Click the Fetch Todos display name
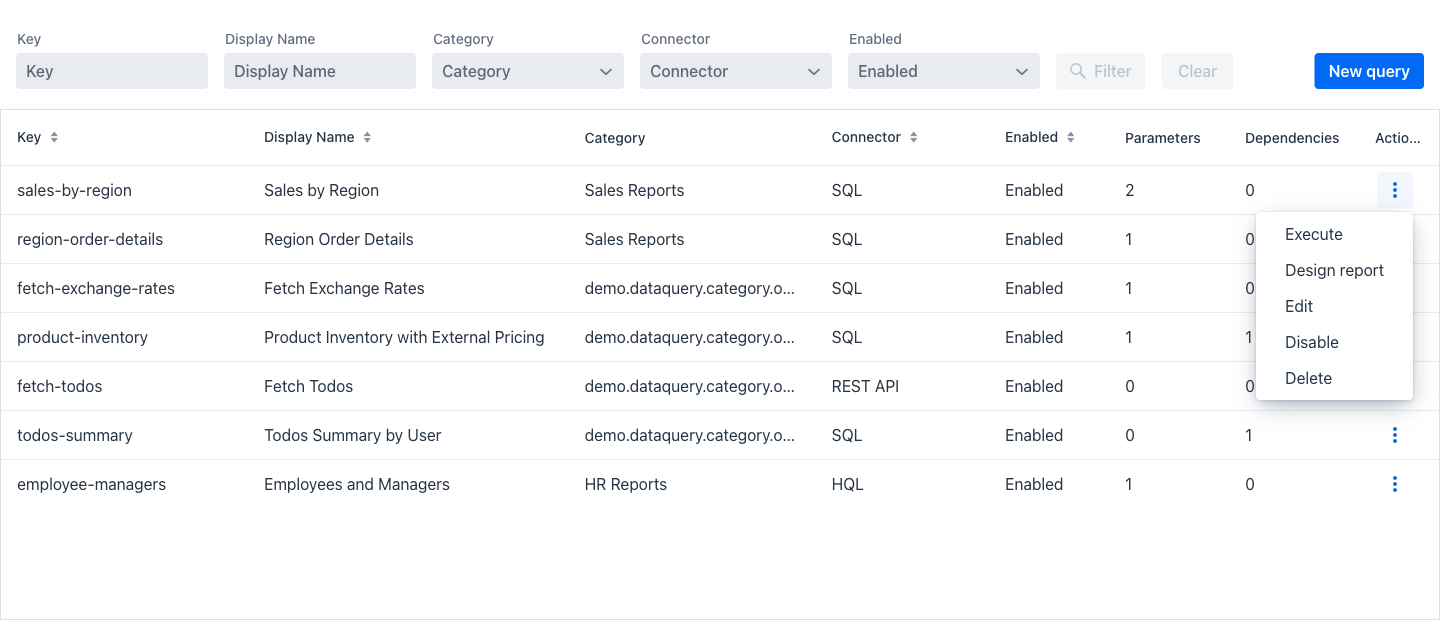1440x620 pixels. coord(308,386)
